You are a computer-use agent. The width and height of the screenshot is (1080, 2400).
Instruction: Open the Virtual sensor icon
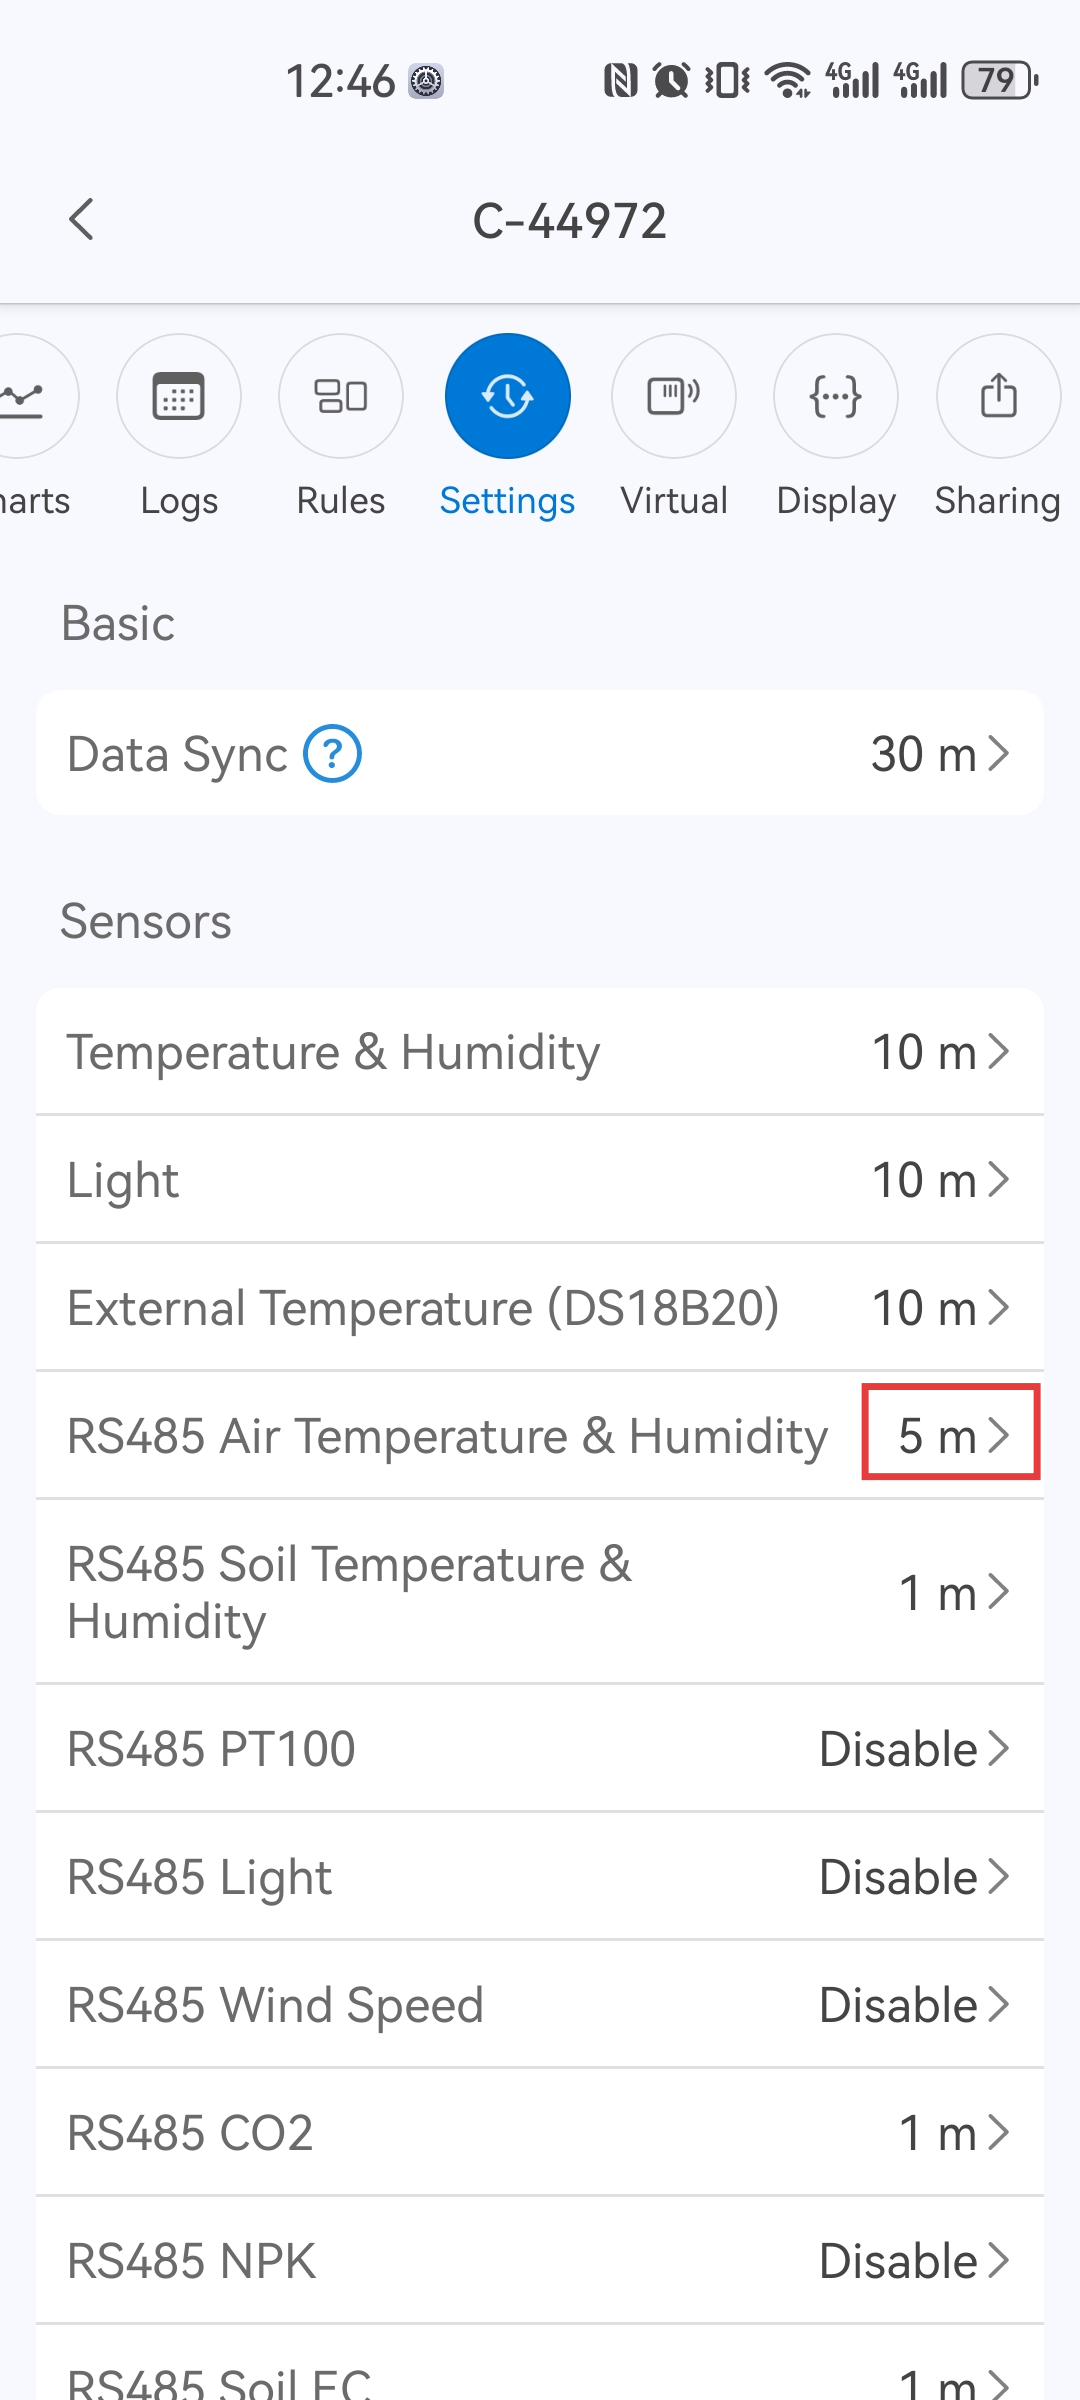pos(674,396)
